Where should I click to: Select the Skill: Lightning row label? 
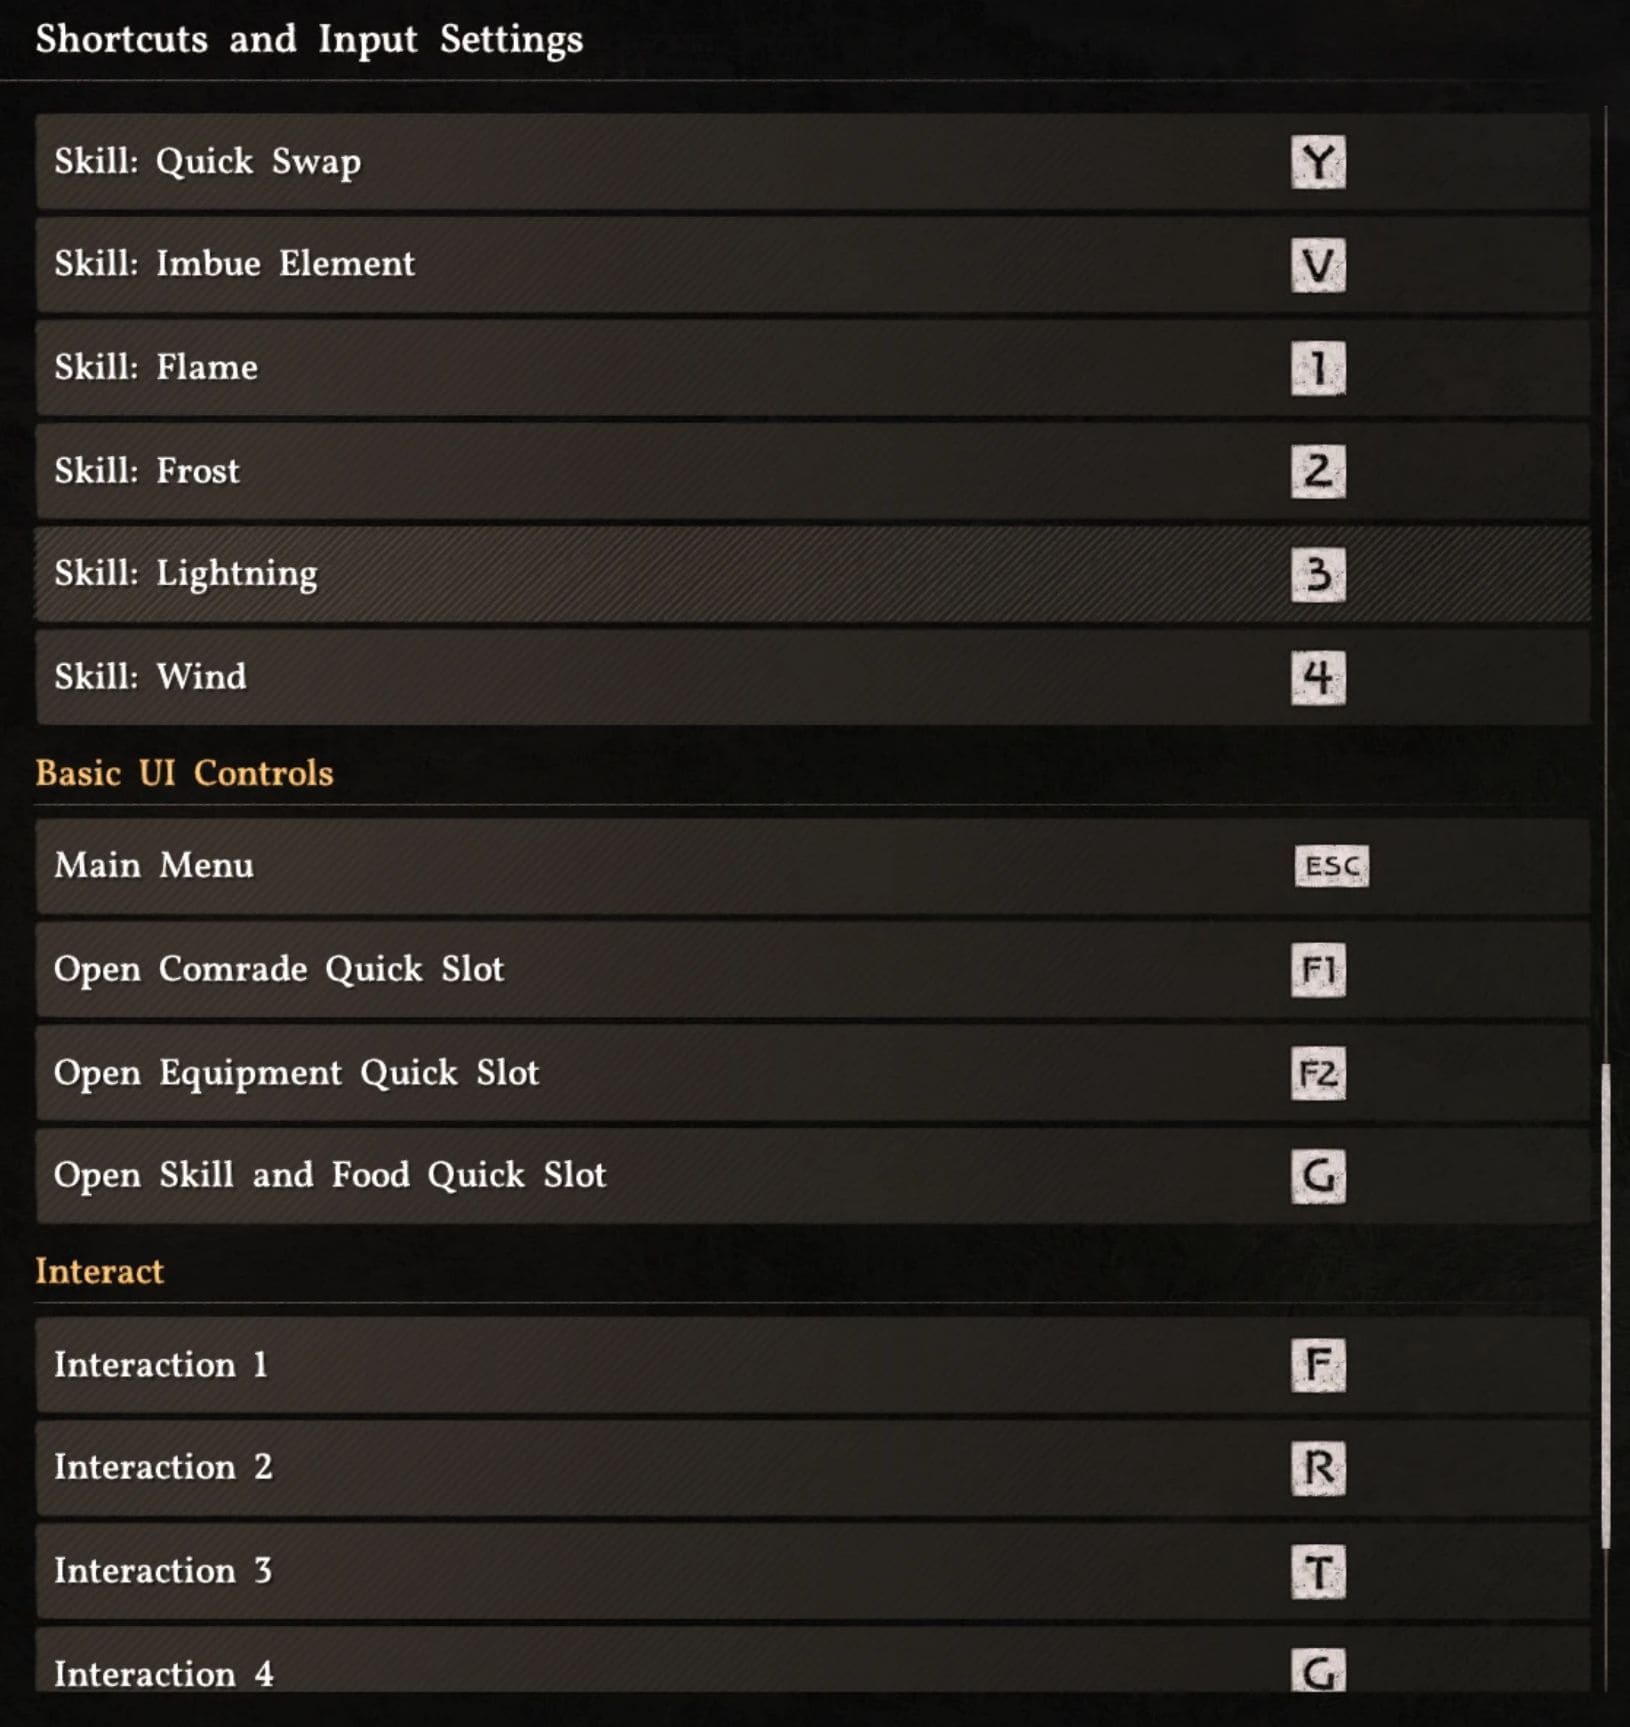point(186,573)
